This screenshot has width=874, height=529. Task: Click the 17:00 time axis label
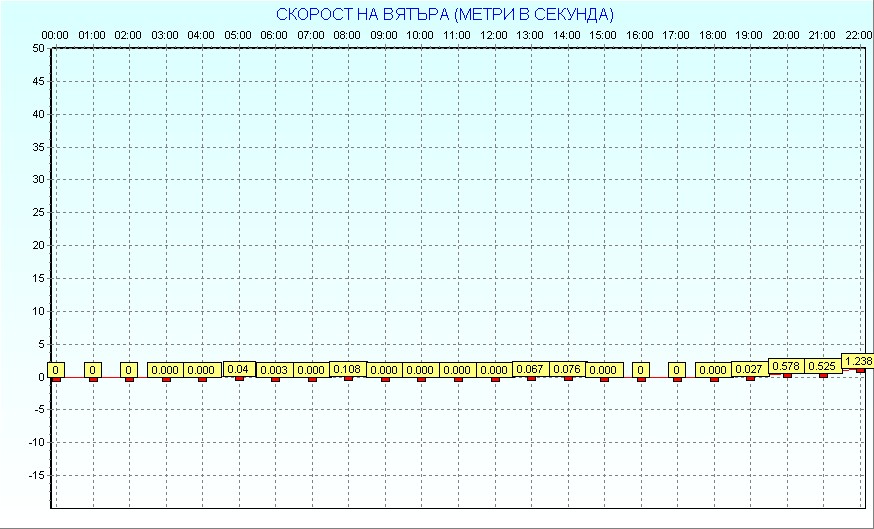click(676, 35)
